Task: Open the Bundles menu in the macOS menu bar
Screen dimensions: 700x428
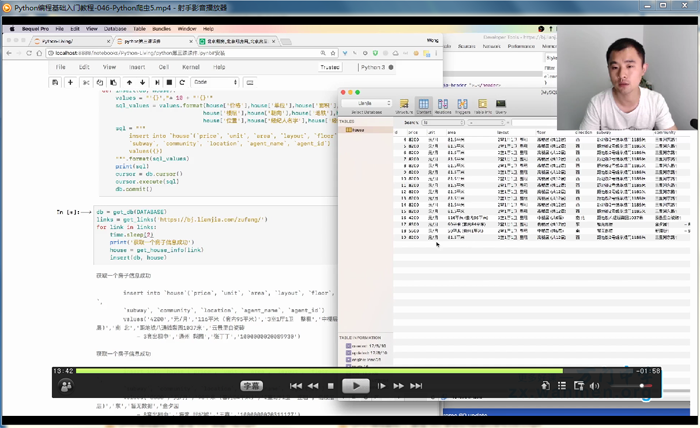Action: [x=162, y=29]
